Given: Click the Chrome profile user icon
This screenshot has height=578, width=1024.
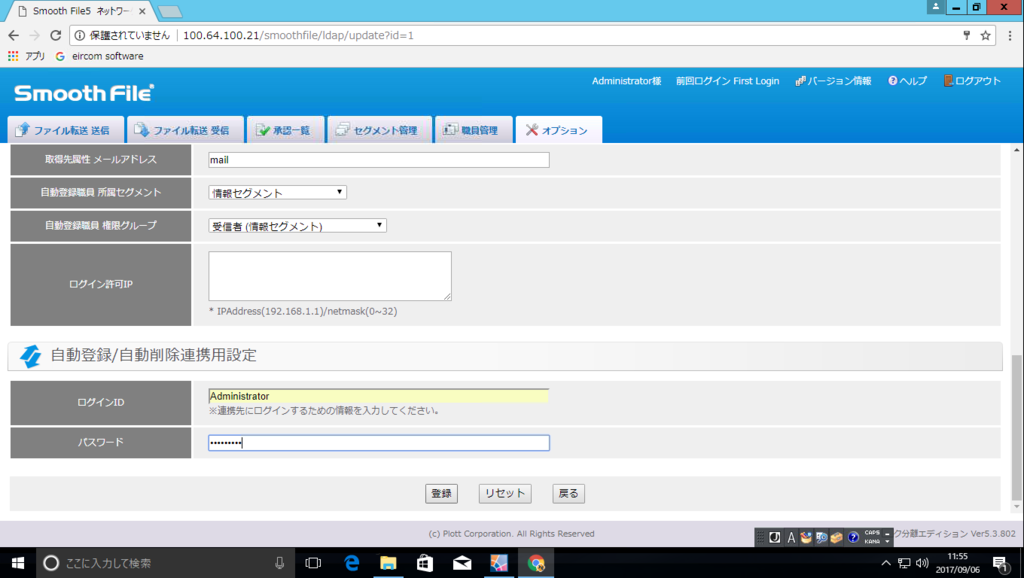Looking at the screenshot, I should [x=935, y=7].
